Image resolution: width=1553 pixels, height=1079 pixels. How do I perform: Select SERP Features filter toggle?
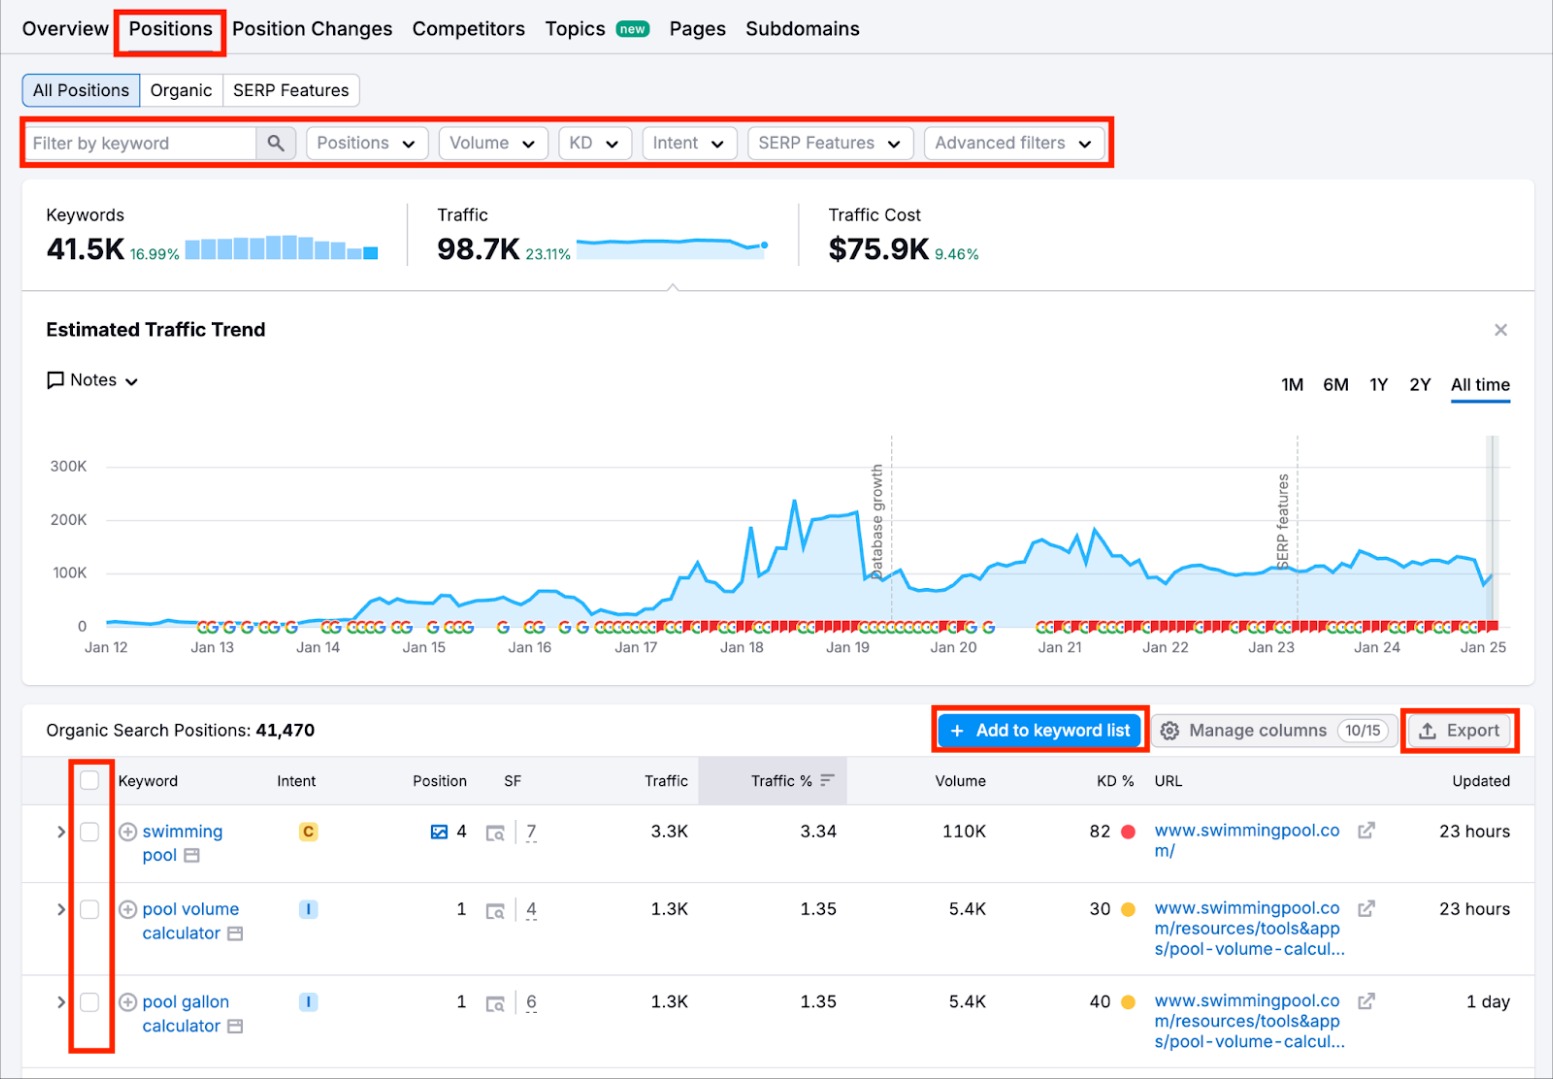pos(291,90)
